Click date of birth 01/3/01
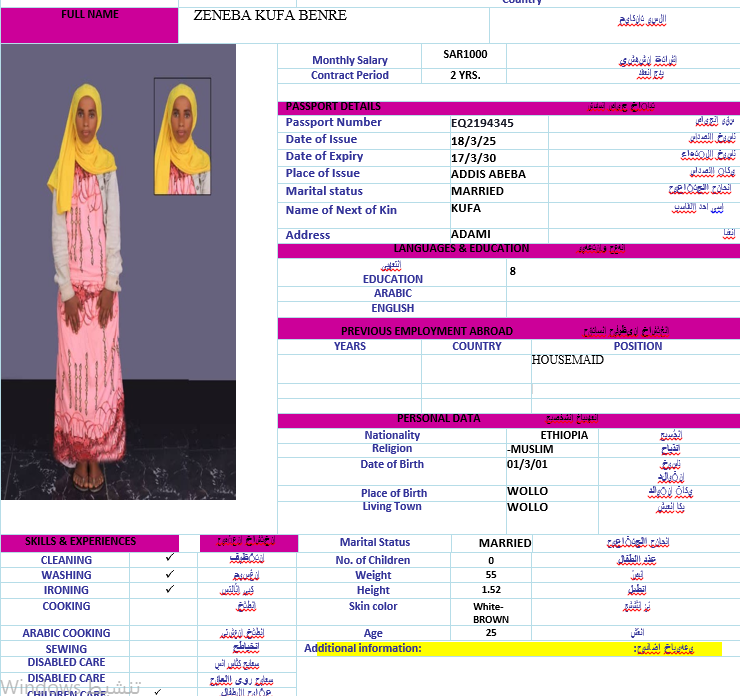Image resolution: width=740 pixels, height=696 pixels. [527, 464]
